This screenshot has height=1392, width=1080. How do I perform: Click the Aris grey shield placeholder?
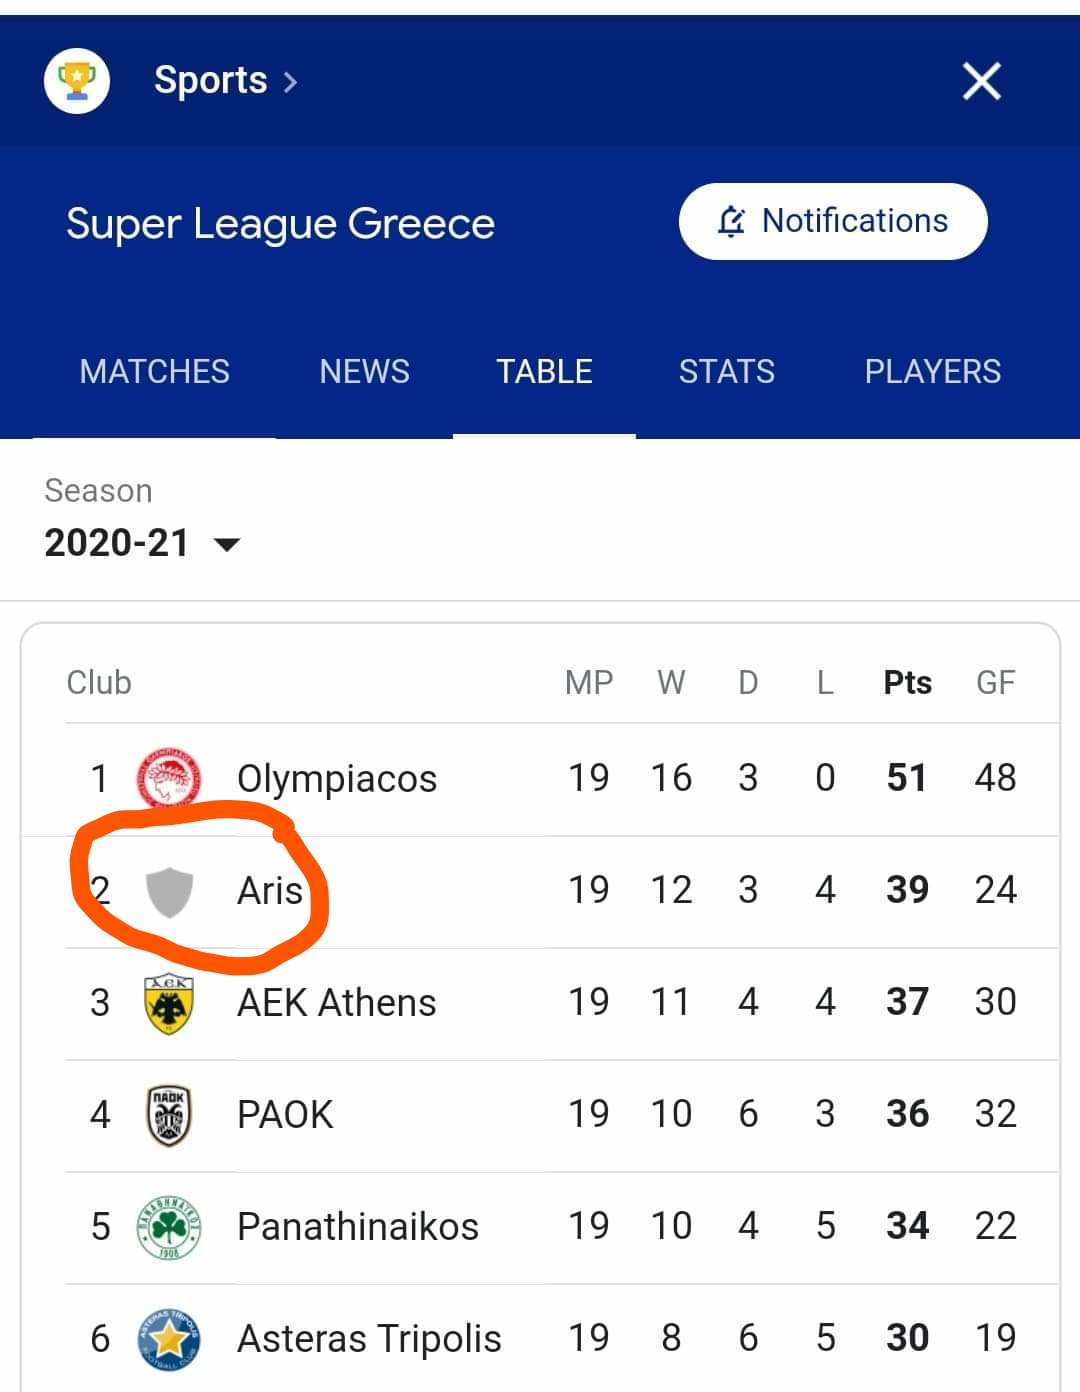[169, 891]
